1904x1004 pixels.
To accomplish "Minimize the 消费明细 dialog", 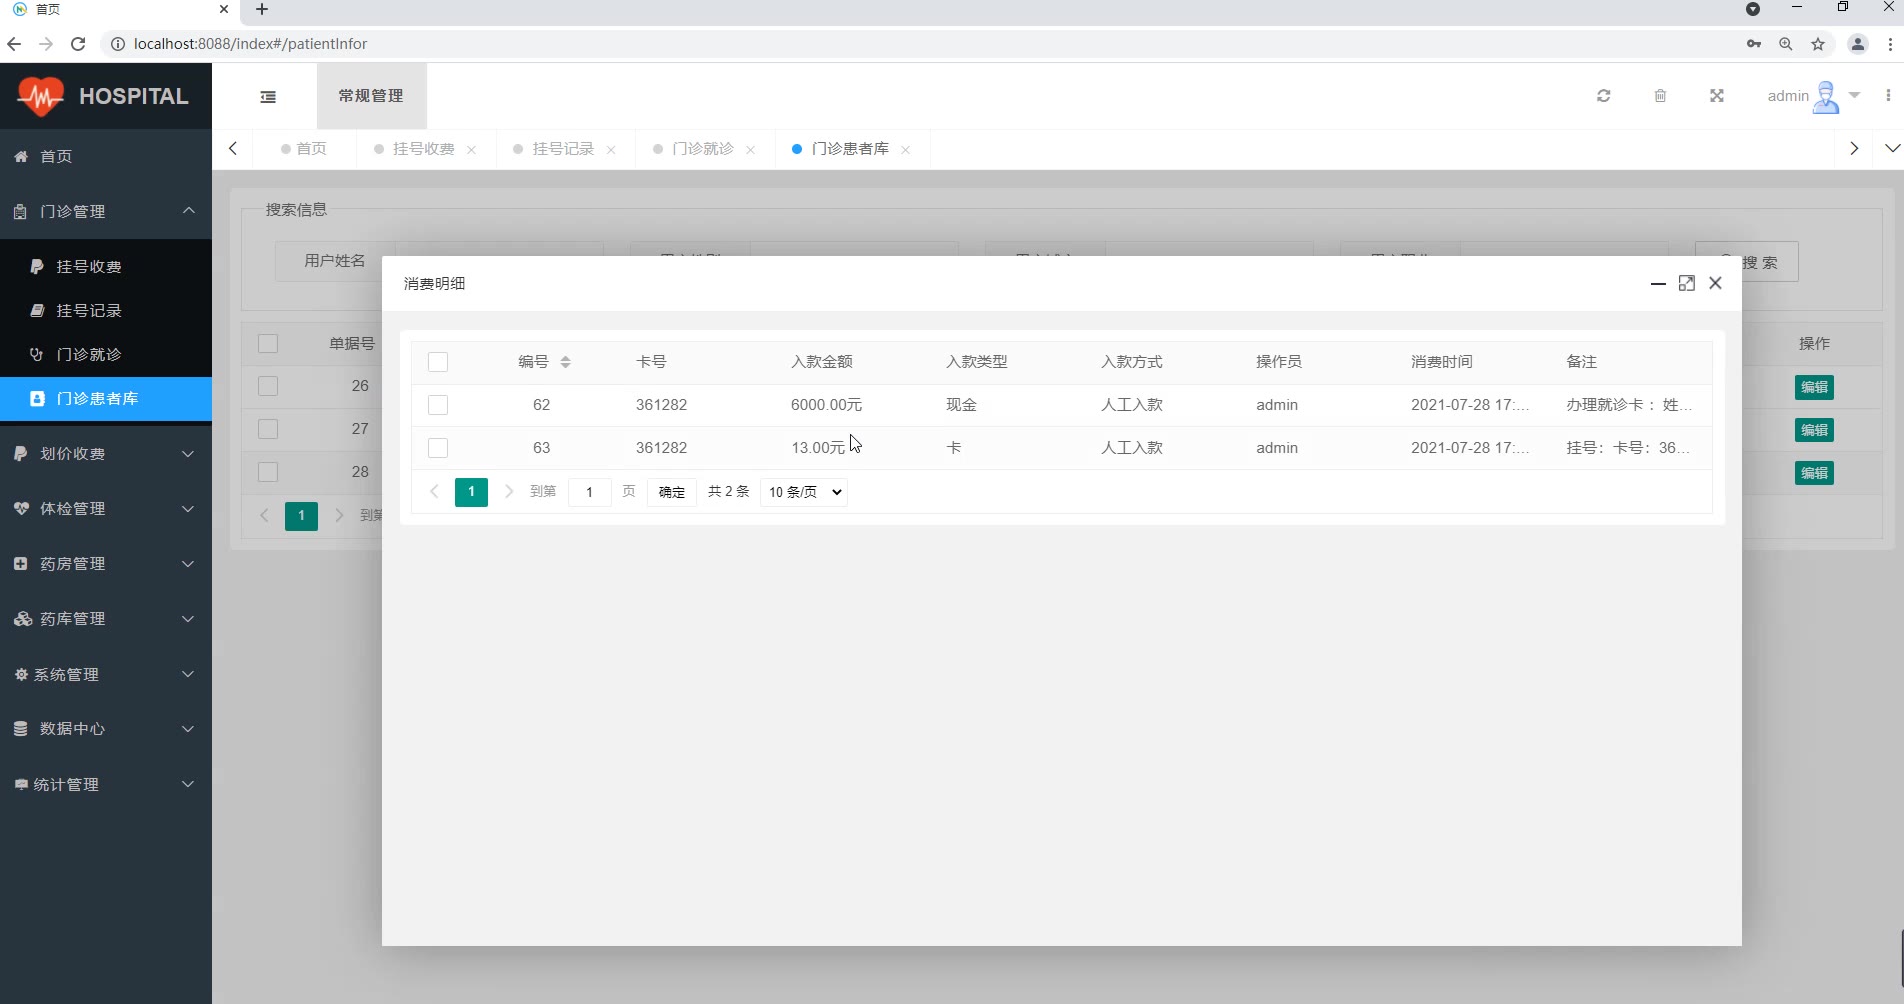I will [x=1658, y=284].
